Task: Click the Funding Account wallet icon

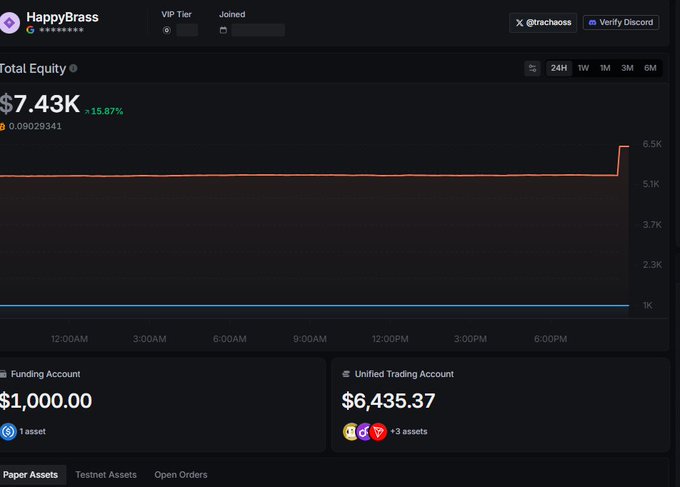Action: pos(3,374)
